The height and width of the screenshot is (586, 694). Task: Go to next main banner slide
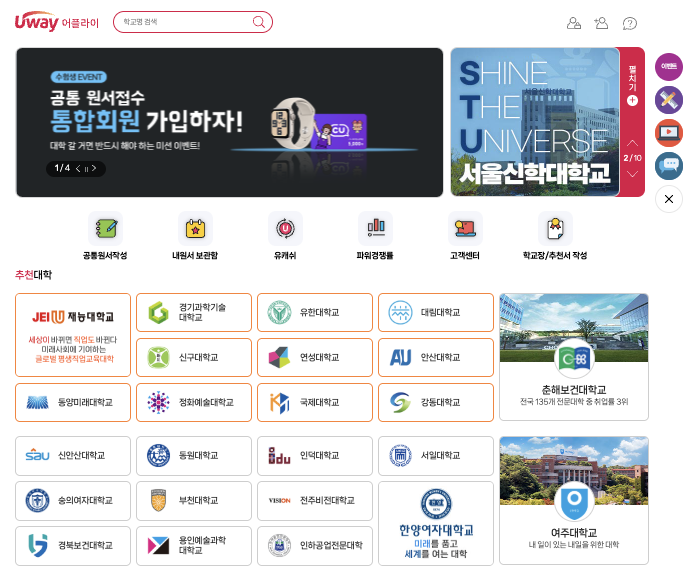(x=94, y=168)
